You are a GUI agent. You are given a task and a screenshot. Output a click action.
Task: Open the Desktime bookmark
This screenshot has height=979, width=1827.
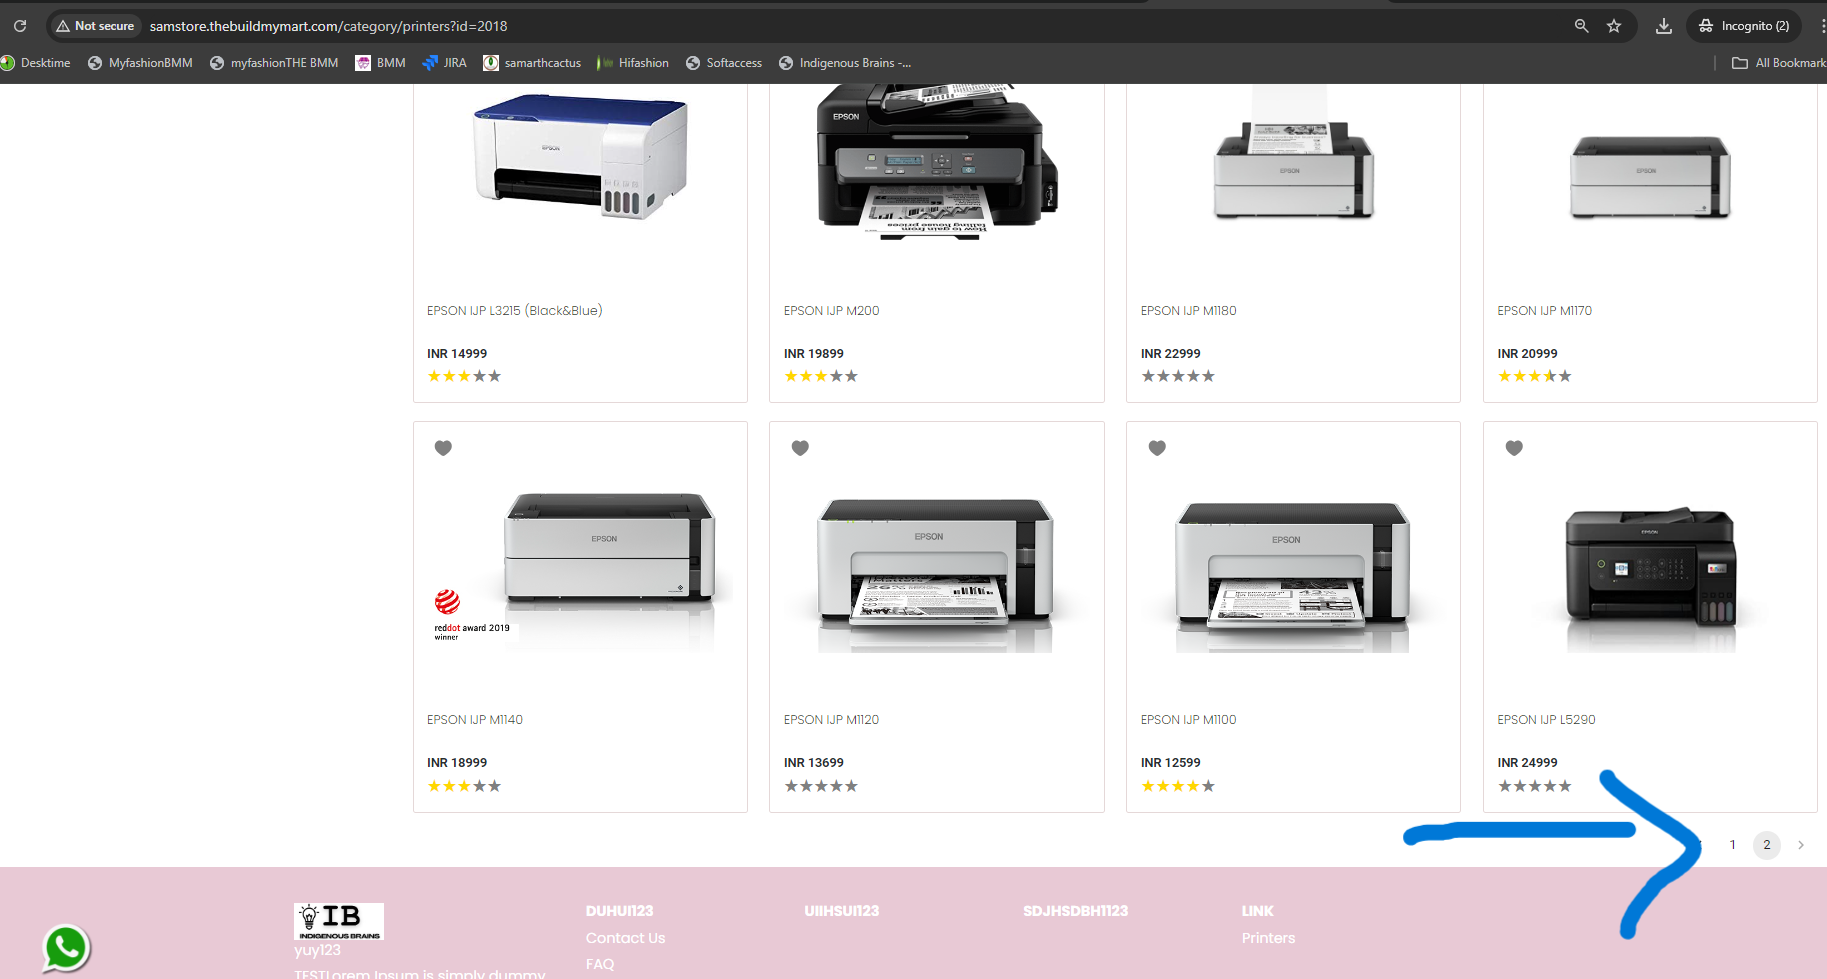pyautogui.click(x=36, y=63)
